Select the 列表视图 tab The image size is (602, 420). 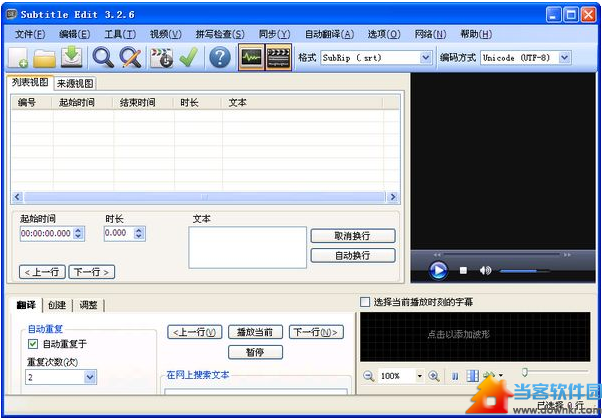pyautogui.click(x=30, y=82)
